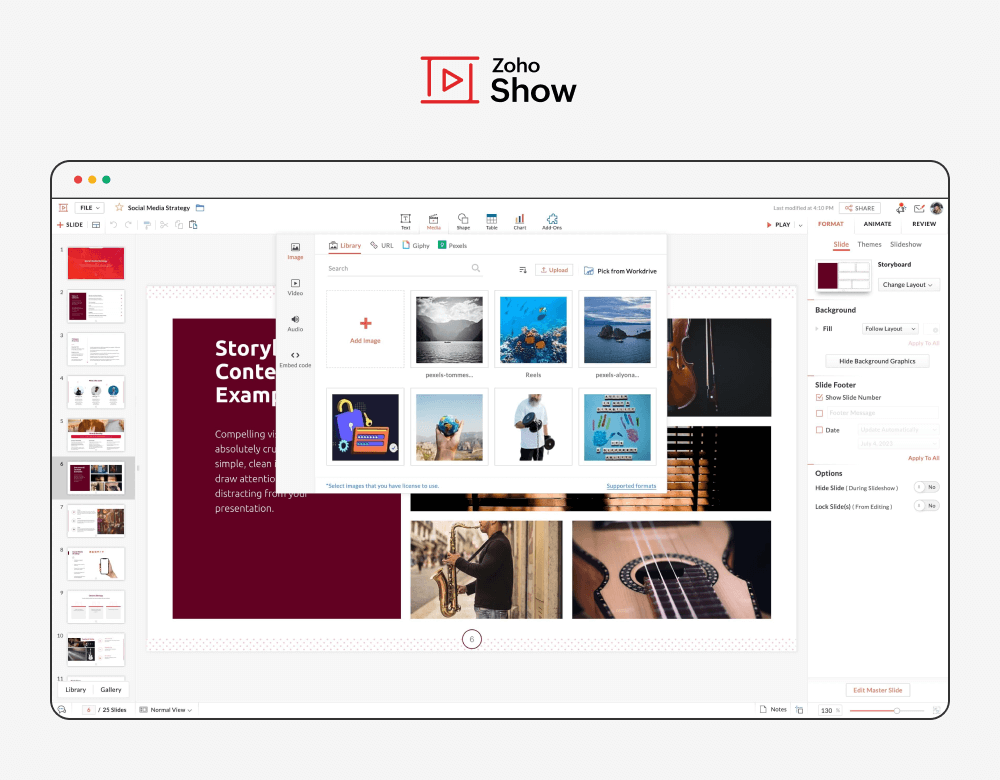This screenshot has height=780, width=1000.
Task: Select Video in media side panel
Action: [x=295, y=287]
